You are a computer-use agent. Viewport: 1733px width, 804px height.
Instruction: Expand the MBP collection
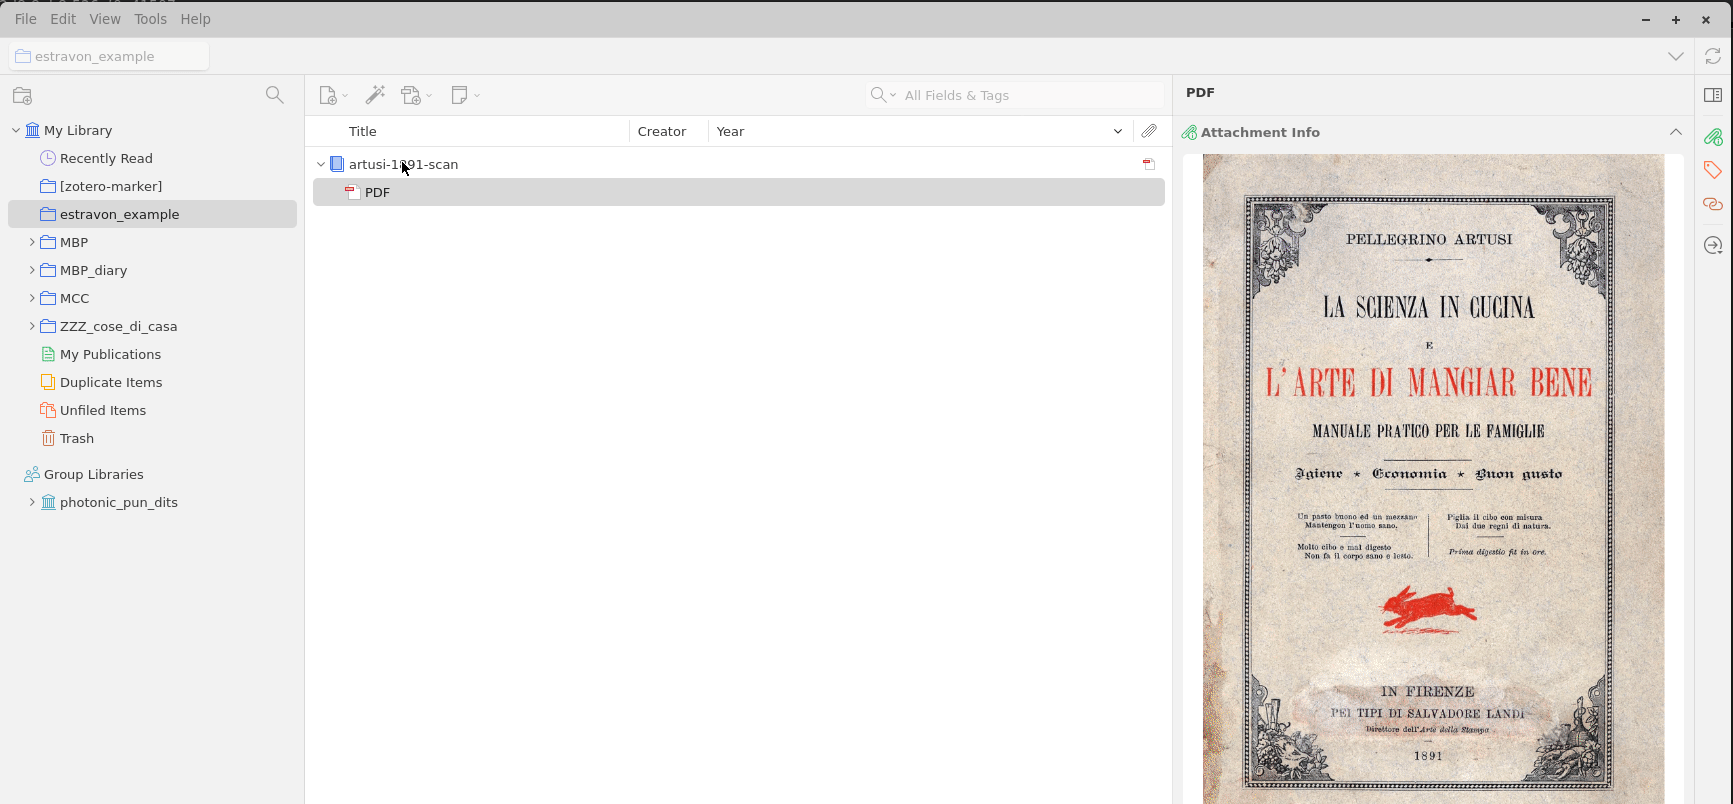(x=32, y=242)
